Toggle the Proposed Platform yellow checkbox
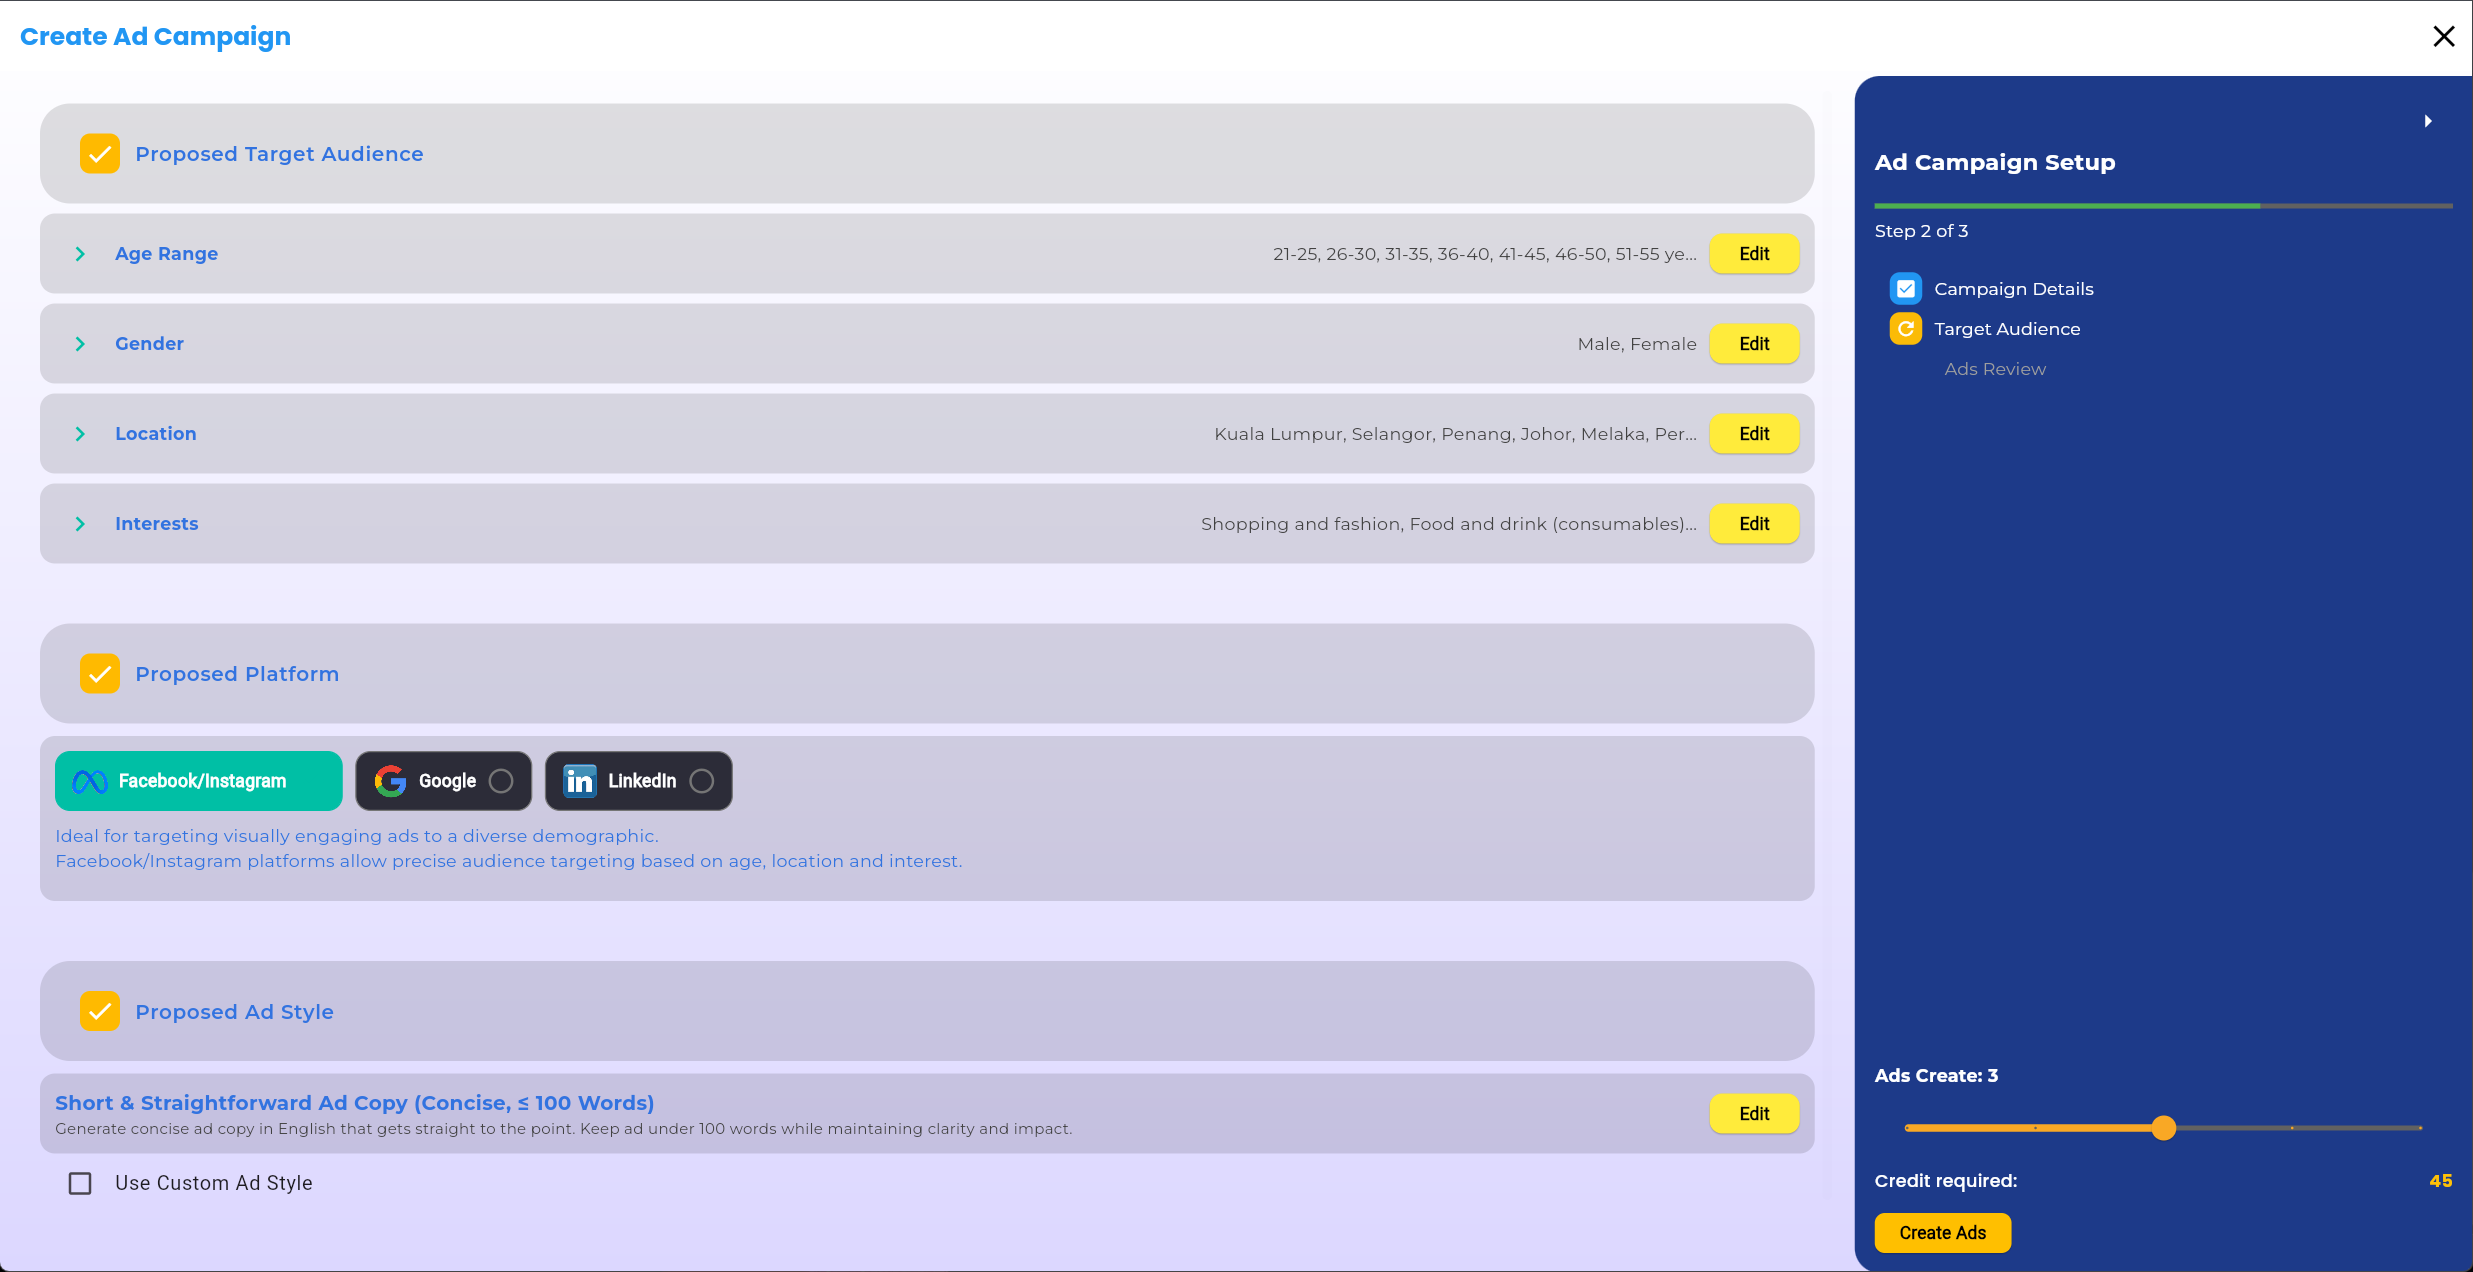2473x1272 pixels. tap(100, 674)
